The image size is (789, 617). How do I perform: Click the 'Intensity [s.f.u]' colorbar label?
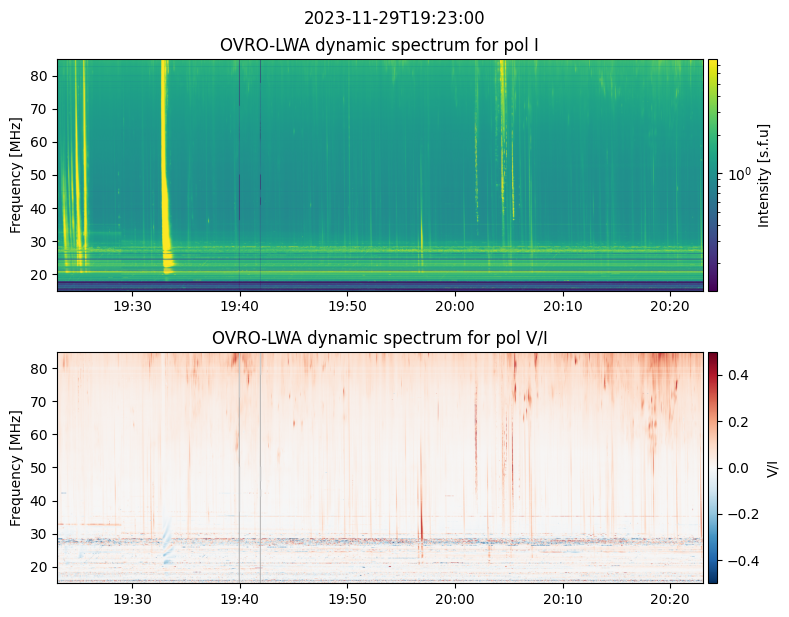point(764,175)
